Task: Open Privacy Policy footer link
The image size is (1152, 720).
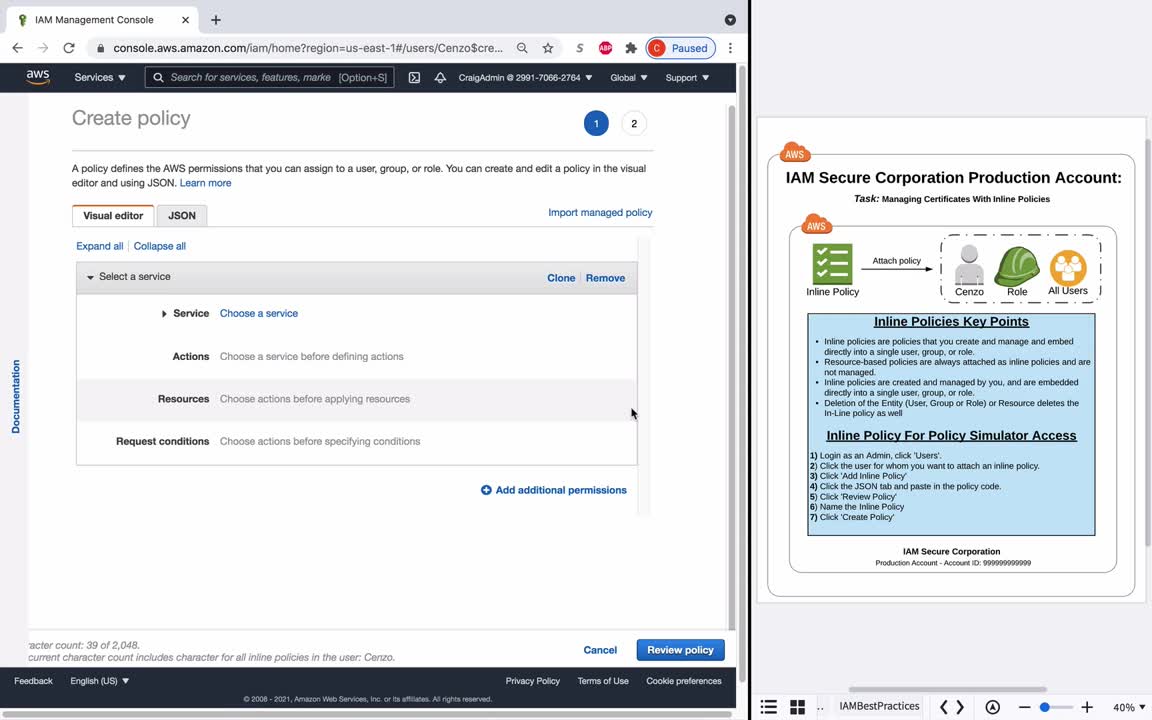Action: [533, 681]
